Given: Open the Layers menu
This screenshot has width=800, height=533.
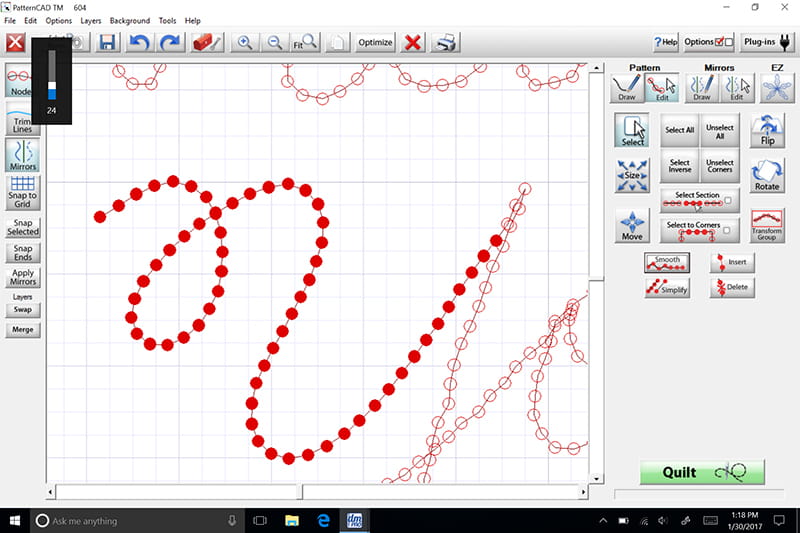Looking at the screenshot, I should tap(90, 20).
